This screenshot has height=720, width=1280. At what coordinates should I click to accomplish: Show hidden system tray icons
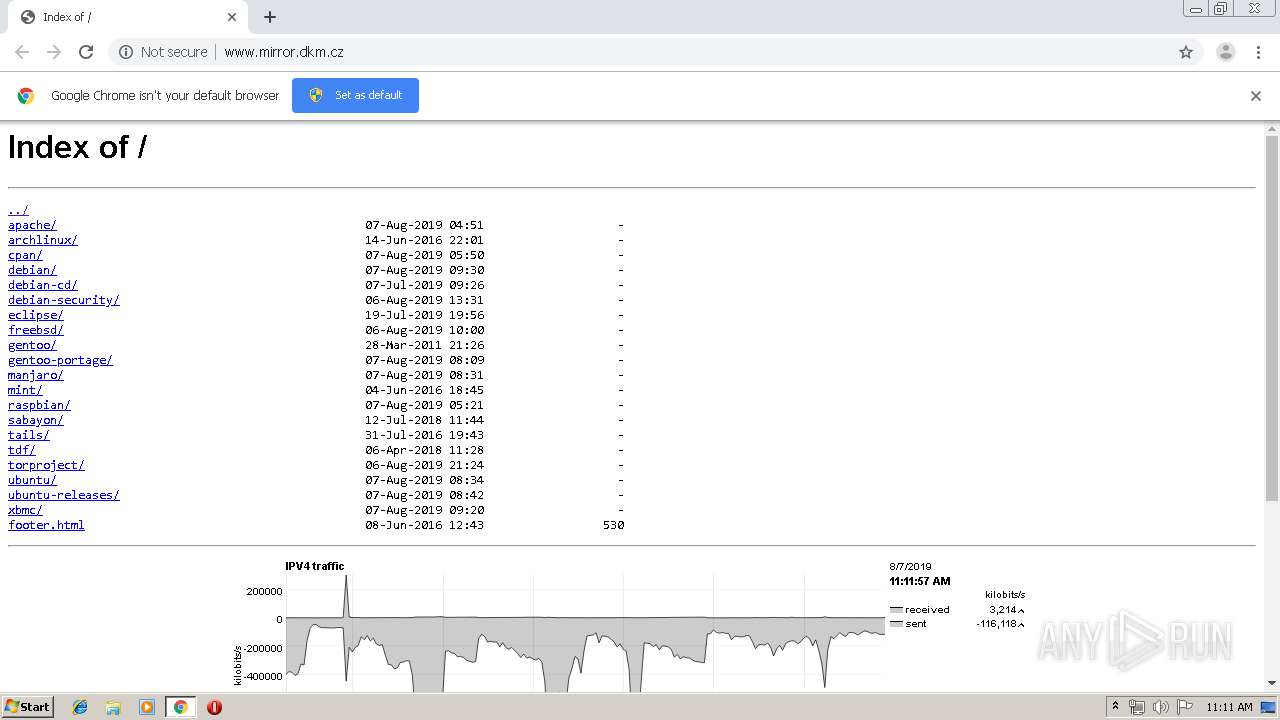coord(1115,707)
